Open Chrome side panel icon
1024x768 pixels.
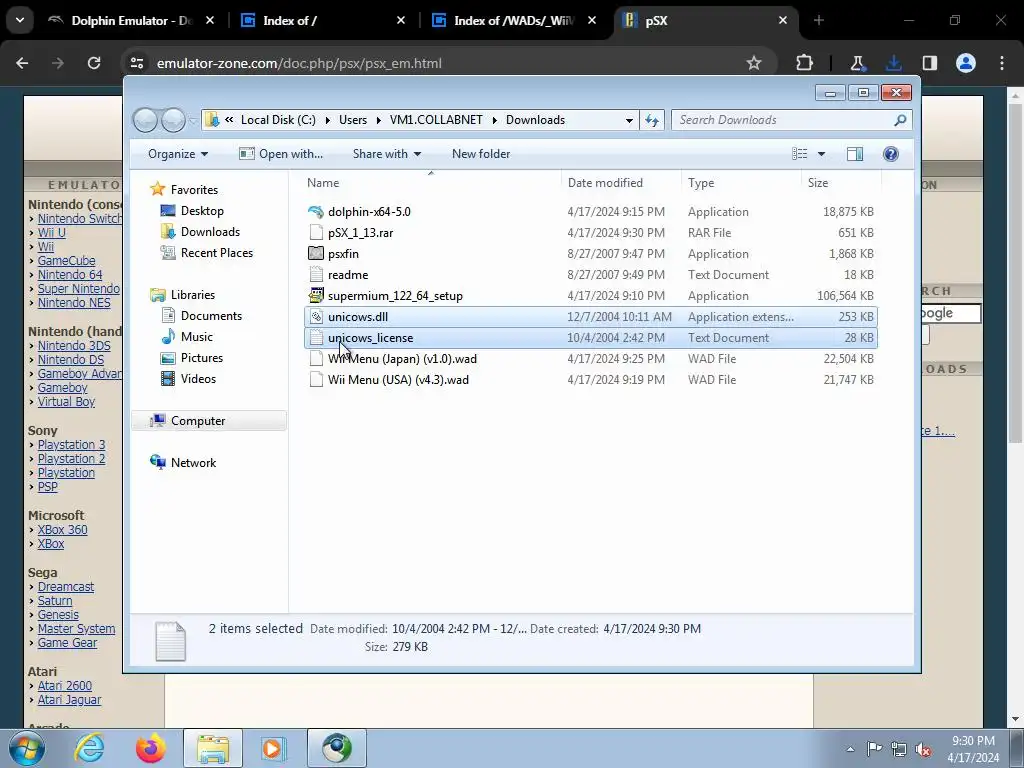pyautogui.click(x=929, y=63)
